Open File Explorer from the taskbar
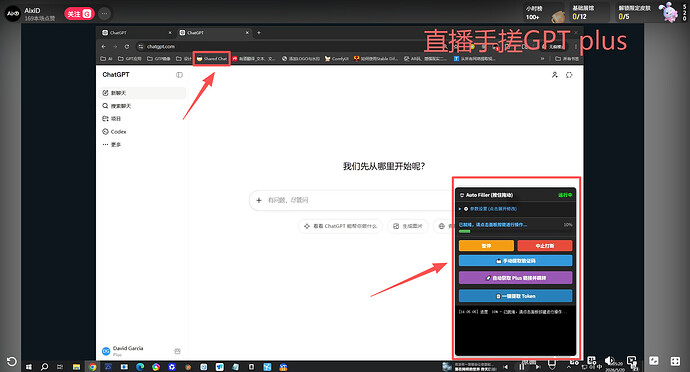This screenshot has height=372, width=690. point(76,366)
